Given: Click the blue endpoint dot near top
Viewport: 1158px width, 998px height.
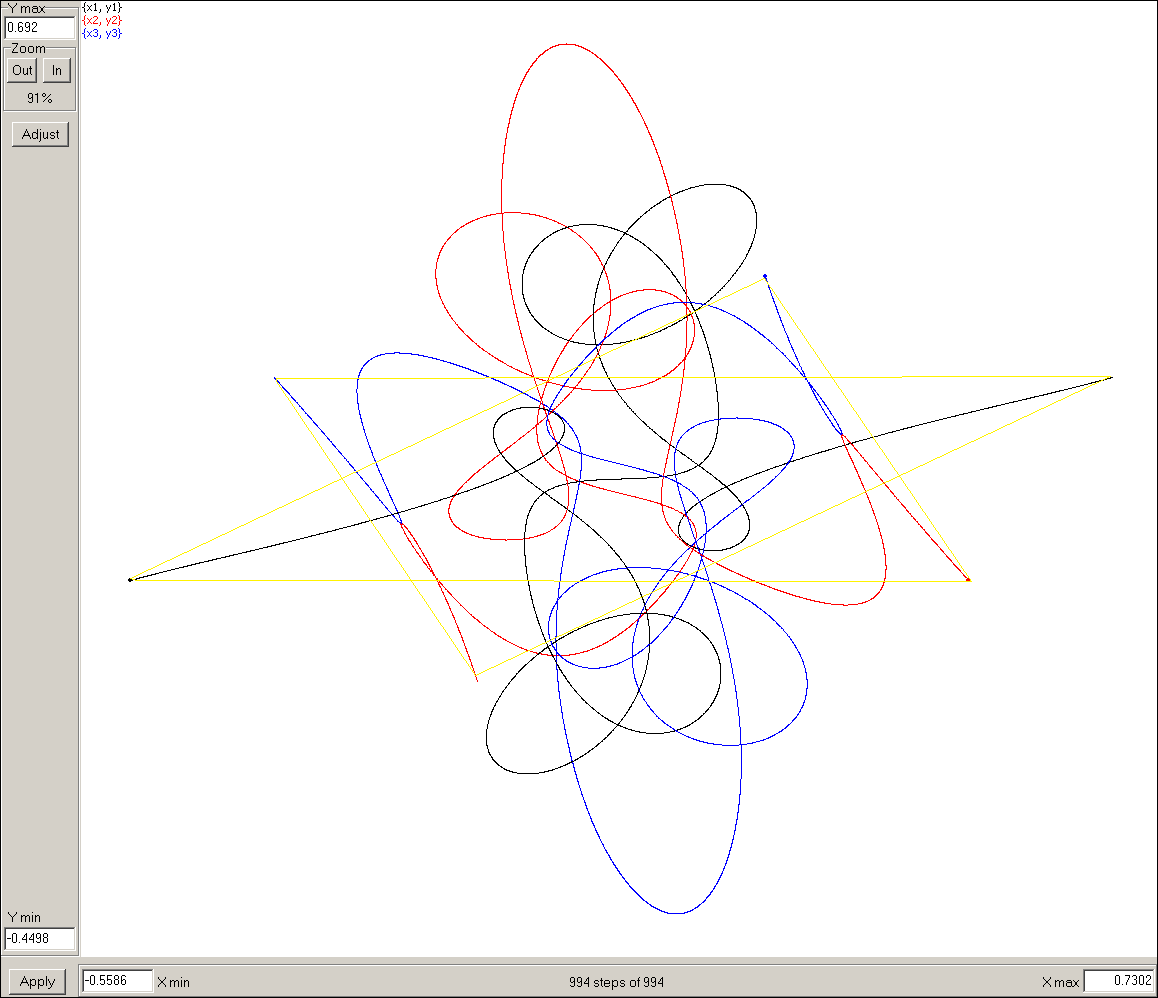Looking at the screenshot, I should point(765,276).
